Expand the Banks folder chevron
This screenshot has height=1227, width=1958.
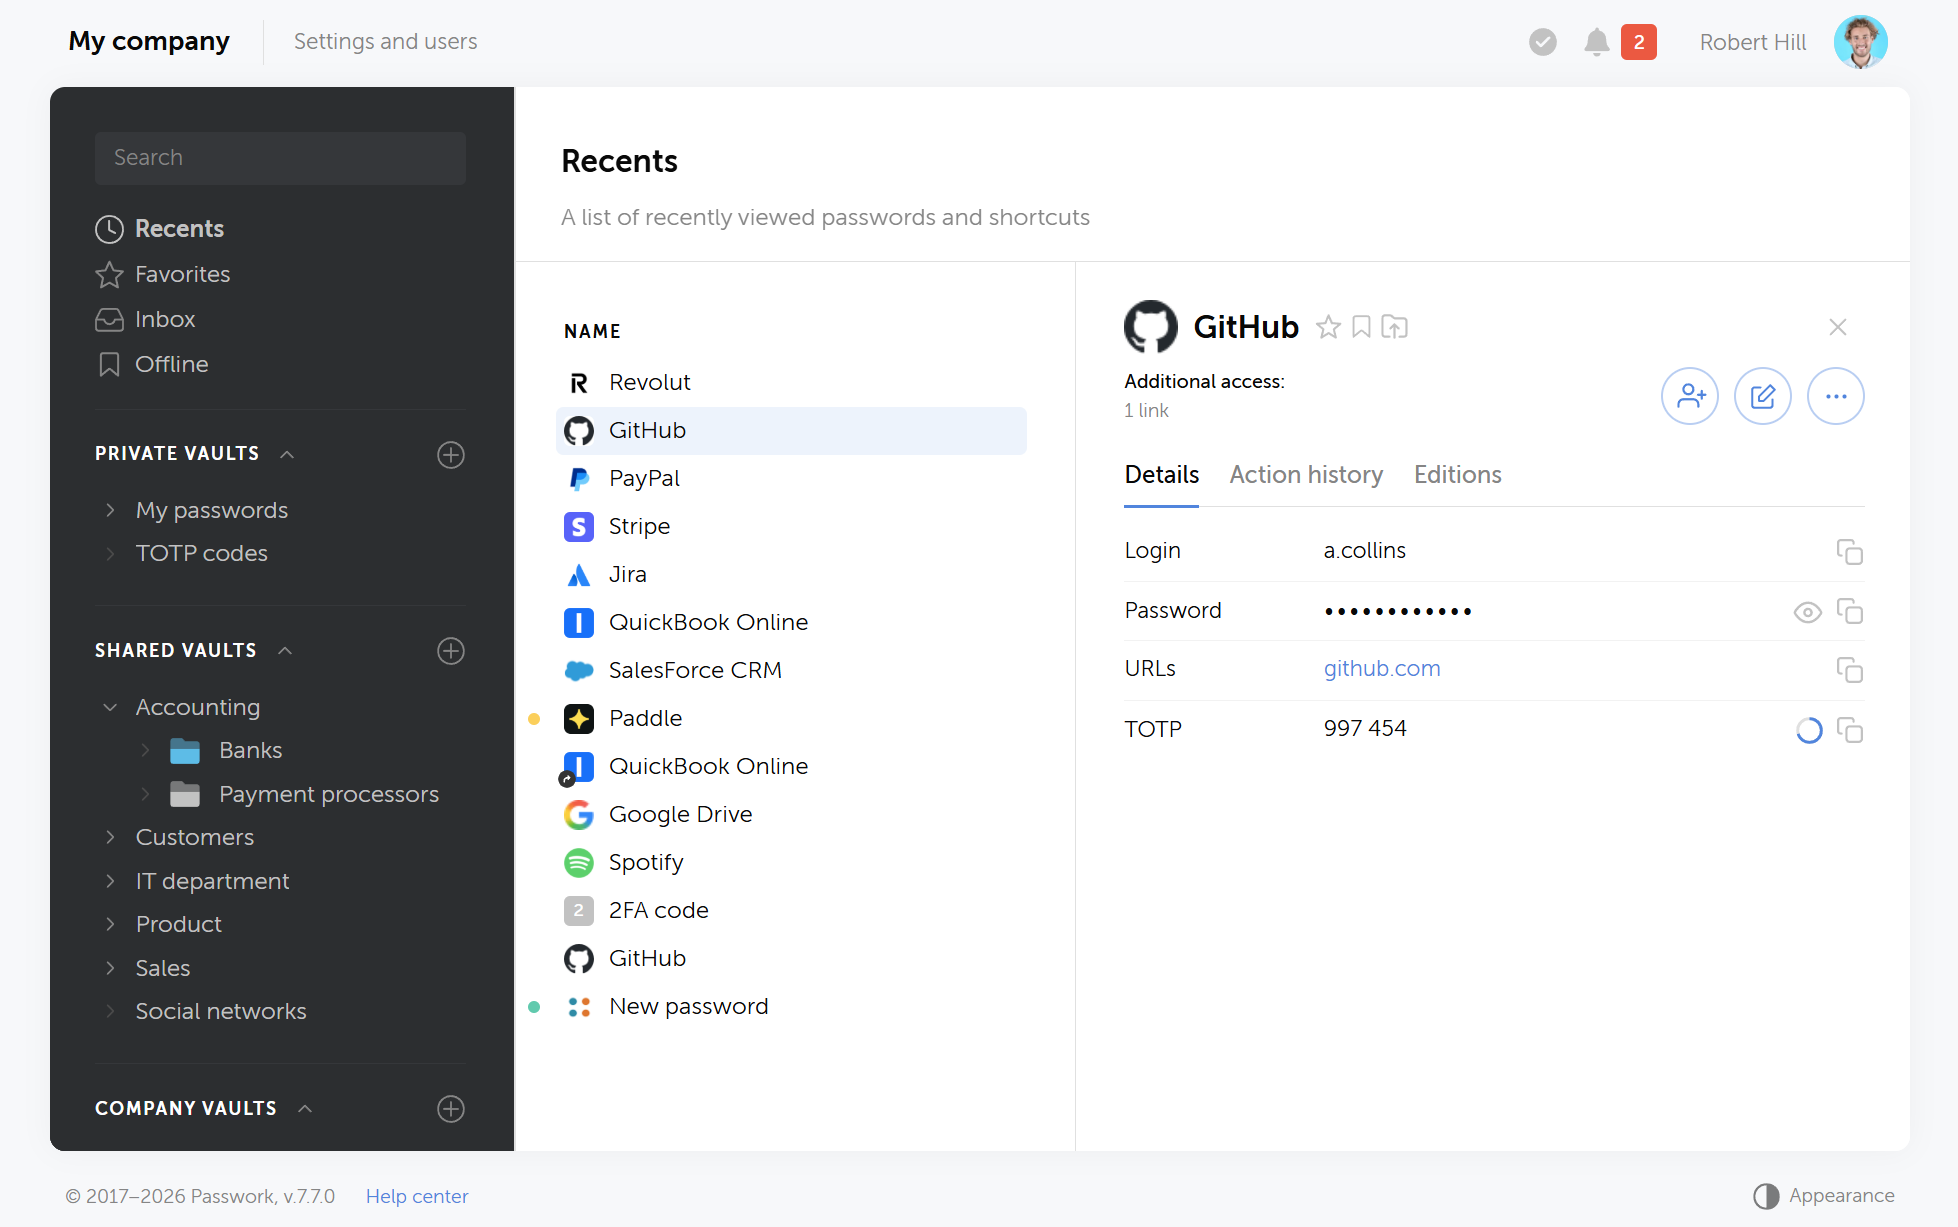click(x=145, y=750)
